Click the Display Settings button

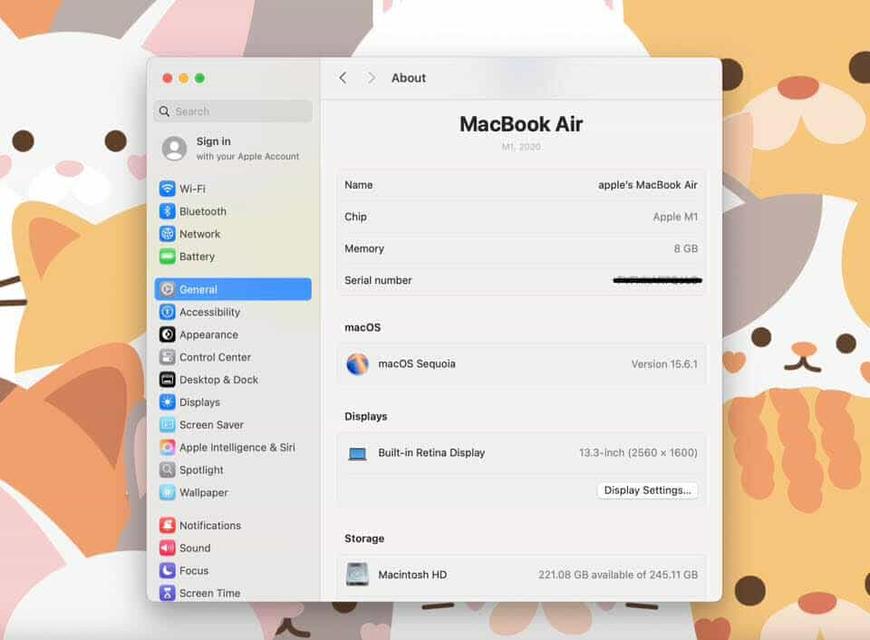[647, 490]
